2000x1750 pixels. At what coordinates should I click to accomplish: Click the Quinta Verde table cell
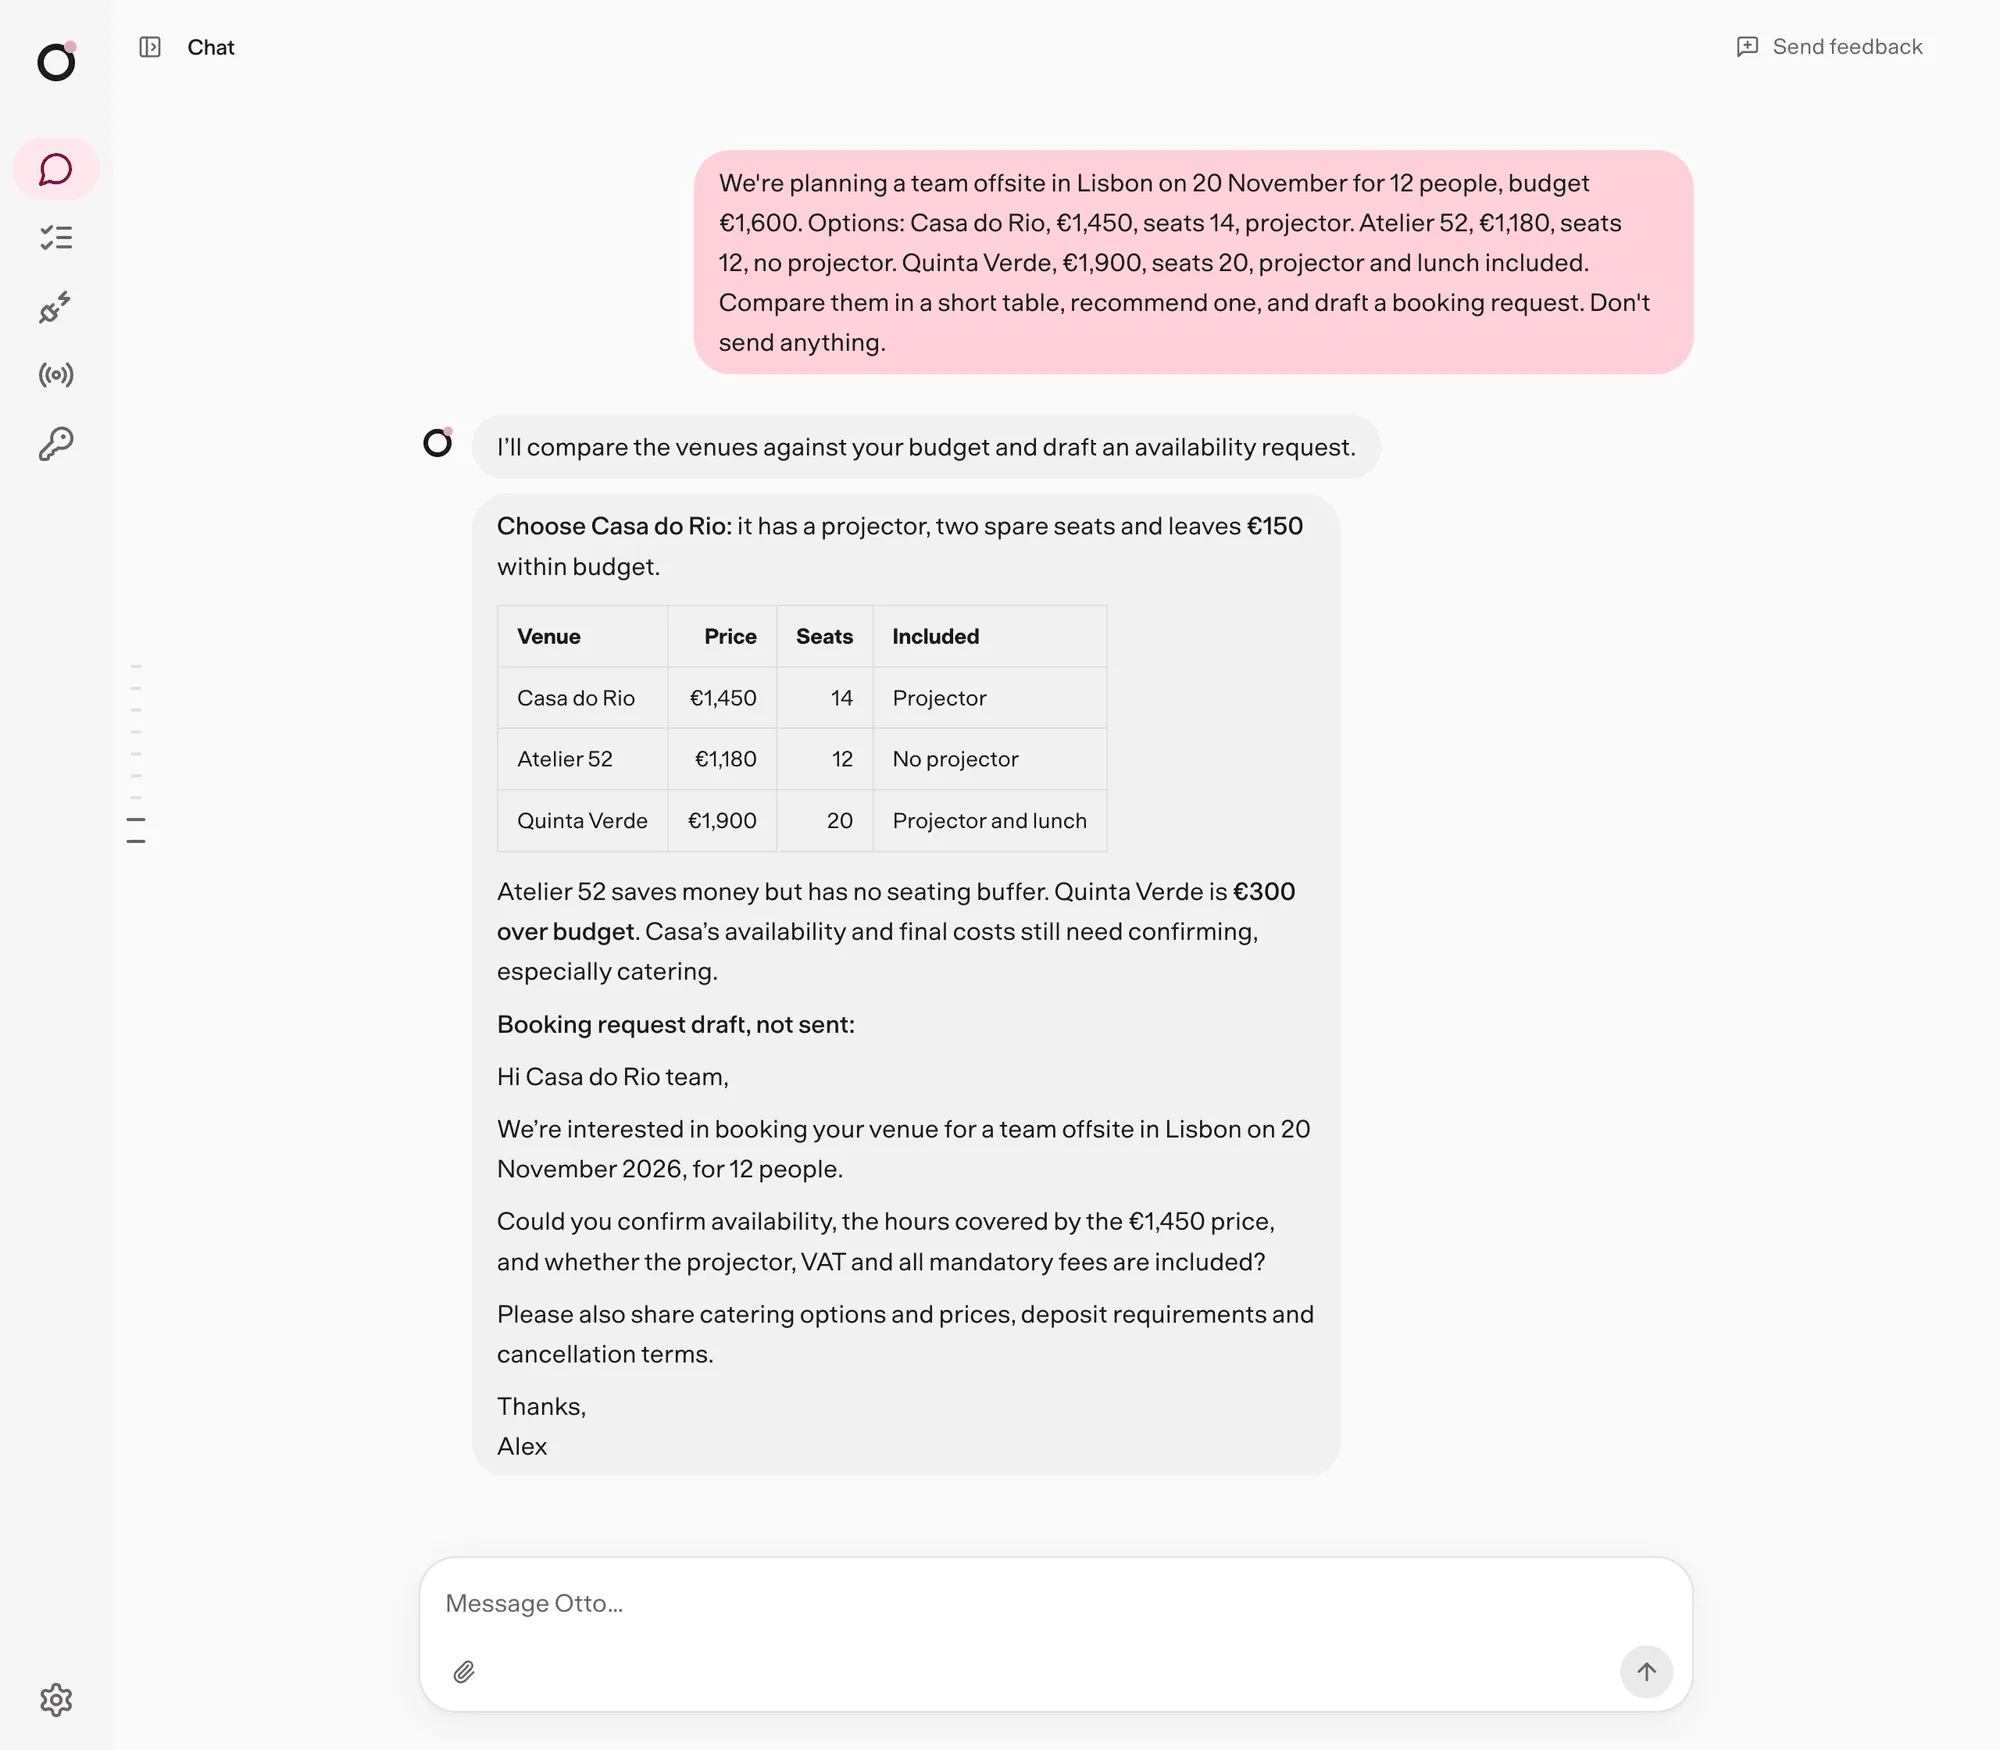[582, 821]
